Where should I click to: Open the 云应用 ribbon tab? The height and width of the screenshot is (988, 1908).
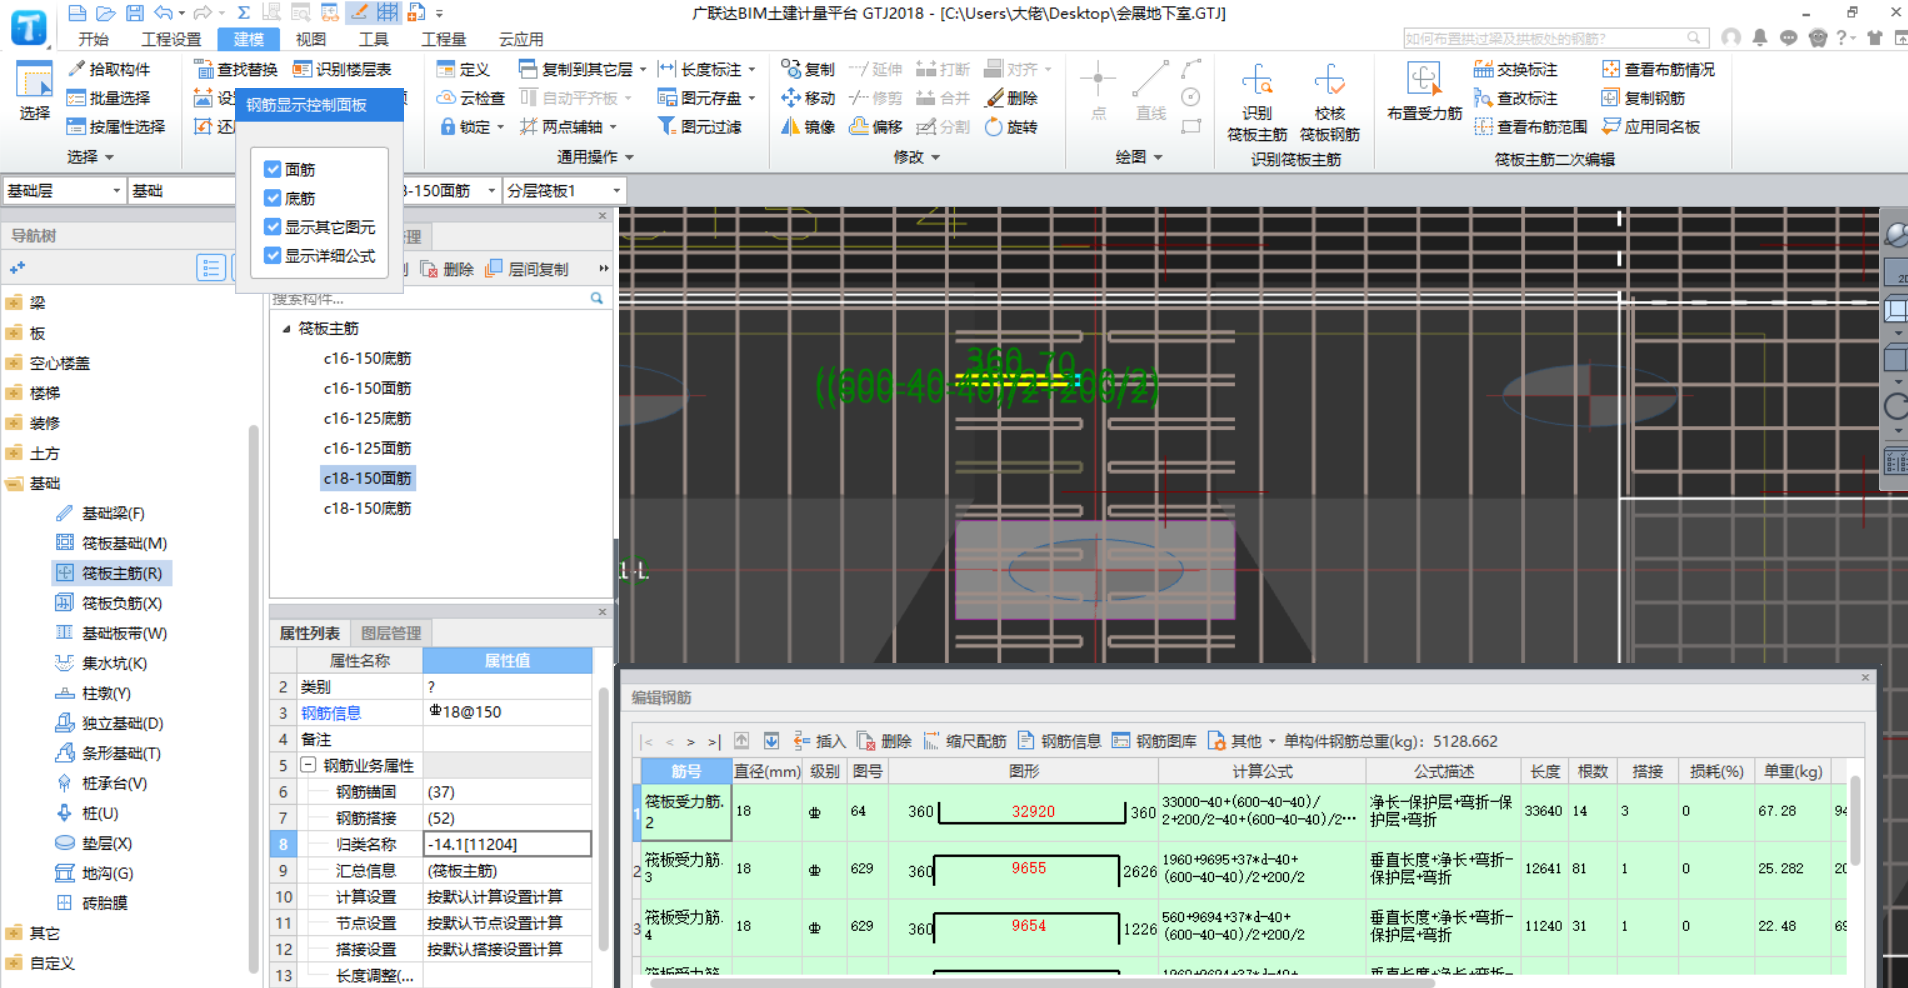521,39
